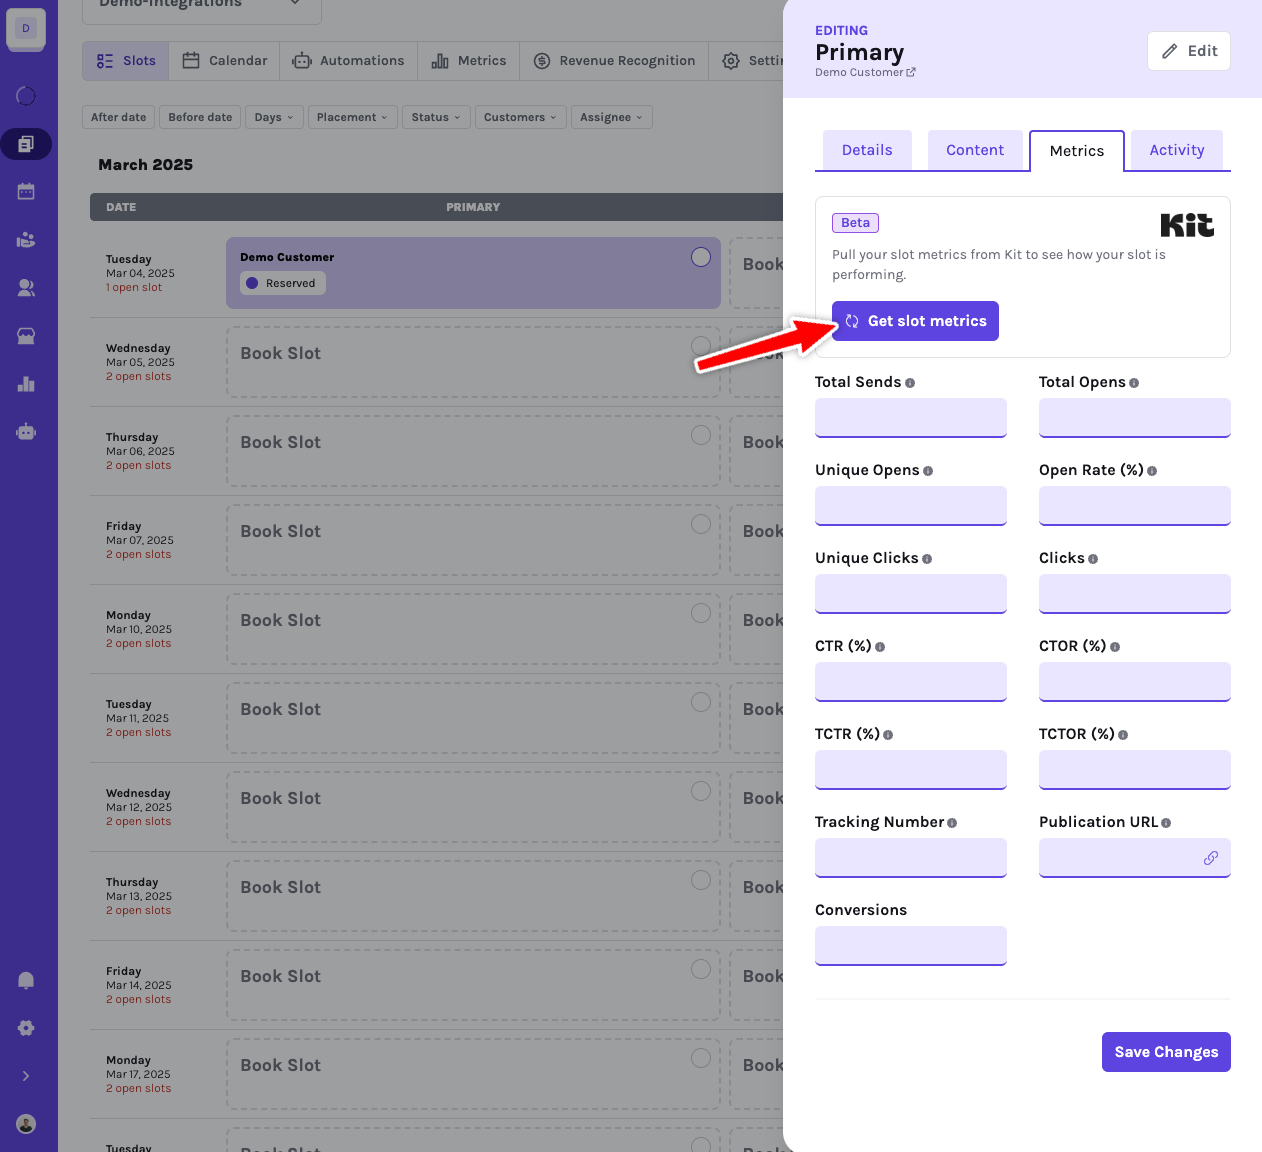Open the robot icon in left sidebar
The width and height of the screenshot is (1262, 1152).
pos(26,432)
